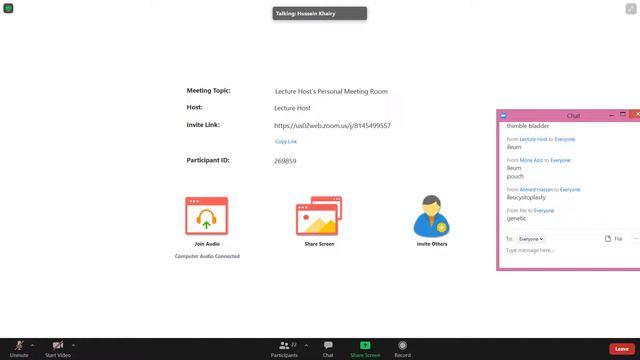This screenshot has width=640, height=360.
Task: Click the green Share Screen toolbar button
Action: pyautogui.click(x=365, y=349)
